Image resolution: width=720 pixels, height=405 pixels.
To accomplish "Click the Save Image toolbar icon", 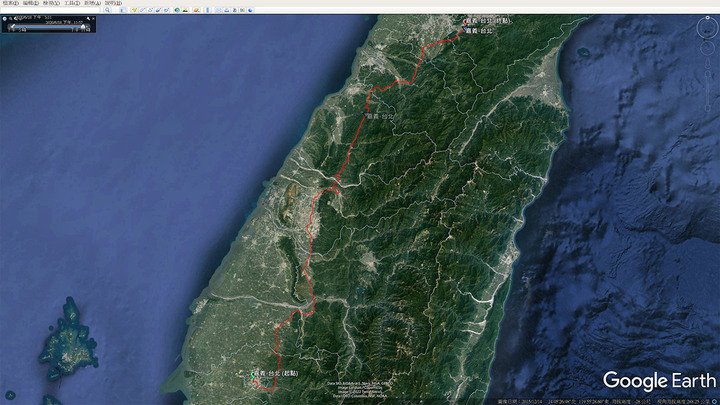I will 235,10.
